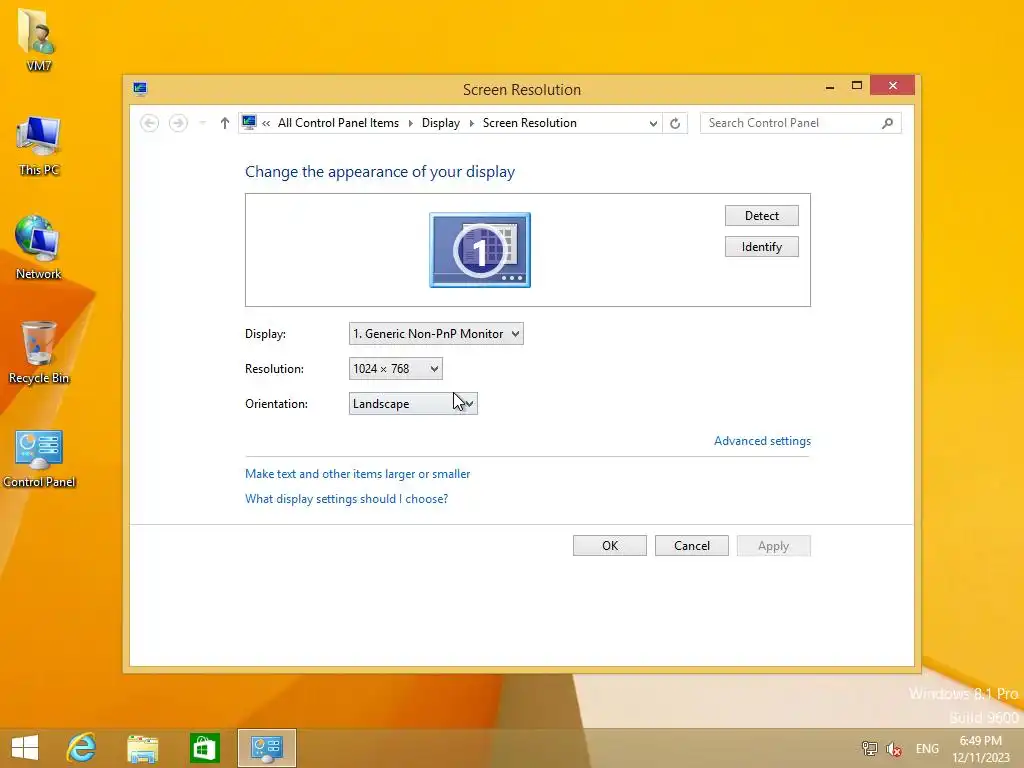The height and width of the screenshot is (768, 1024).
Task: Go up one level with the Up arrow
Action: [225, 123]
